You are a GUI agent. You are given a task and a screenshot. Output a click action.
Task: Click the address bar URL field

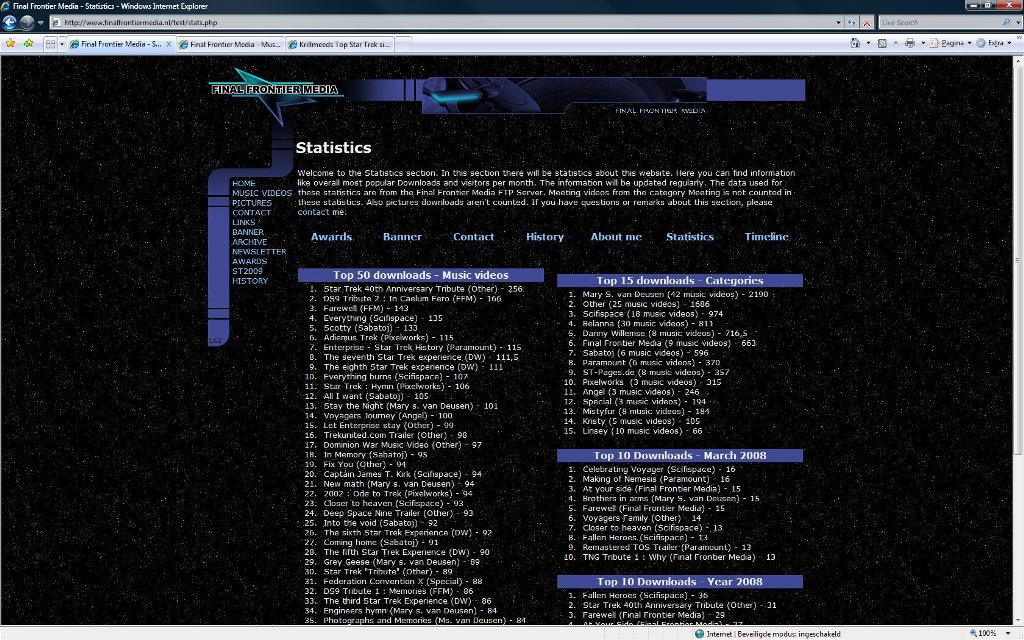pyautogui.click(x=442, y=22)
